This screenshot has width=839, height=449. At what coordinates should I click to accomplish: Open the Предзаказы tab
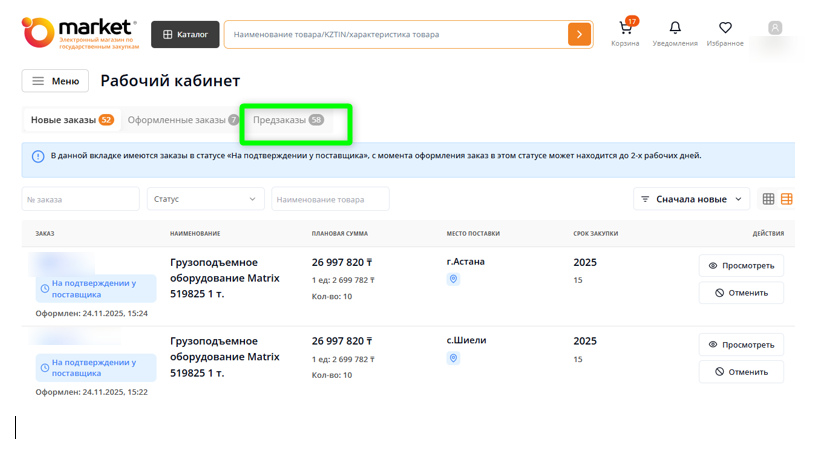point(288,120)
